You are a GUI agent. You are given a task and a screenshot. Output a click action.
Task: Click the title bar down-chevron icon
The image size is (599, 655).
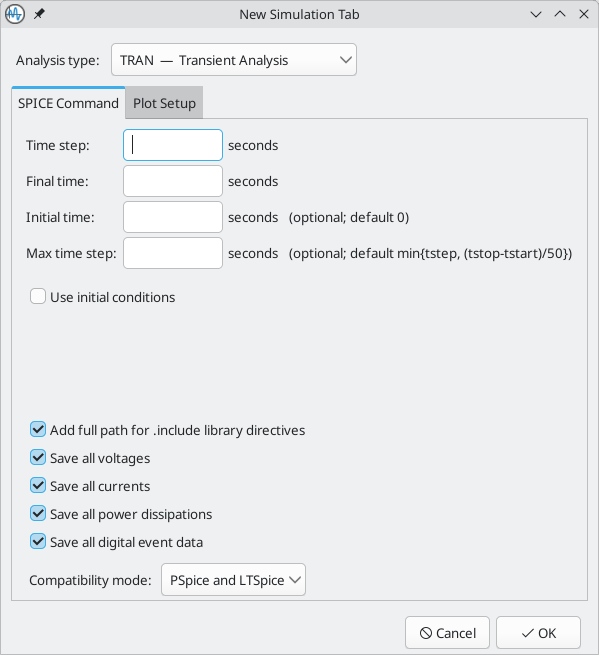[536, 14]
